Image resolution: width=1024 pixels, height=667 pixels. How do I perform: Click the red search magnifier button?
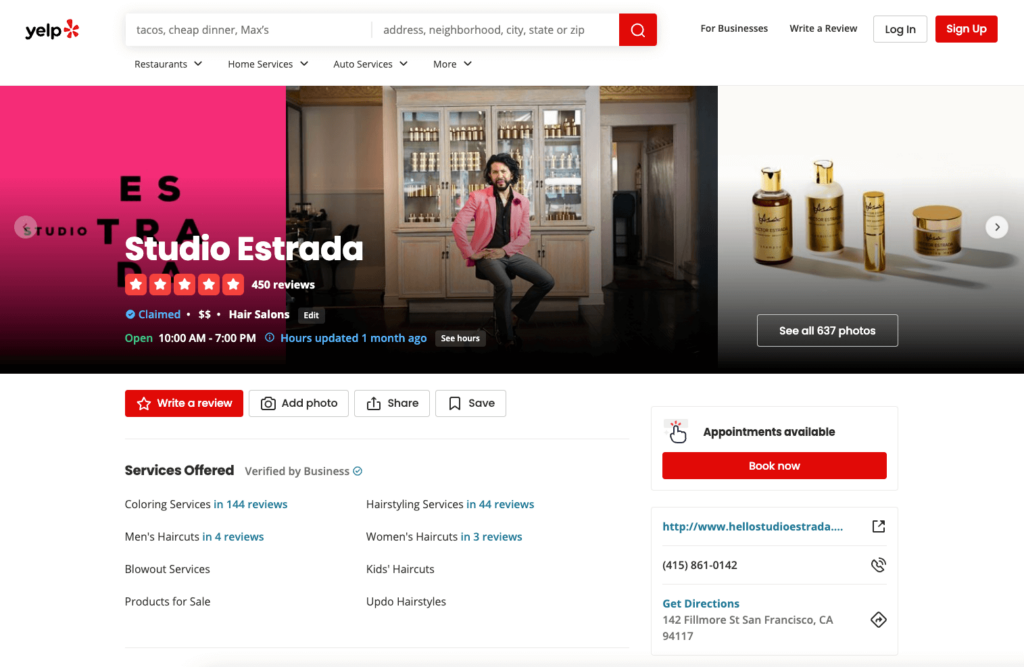(637, 30)
